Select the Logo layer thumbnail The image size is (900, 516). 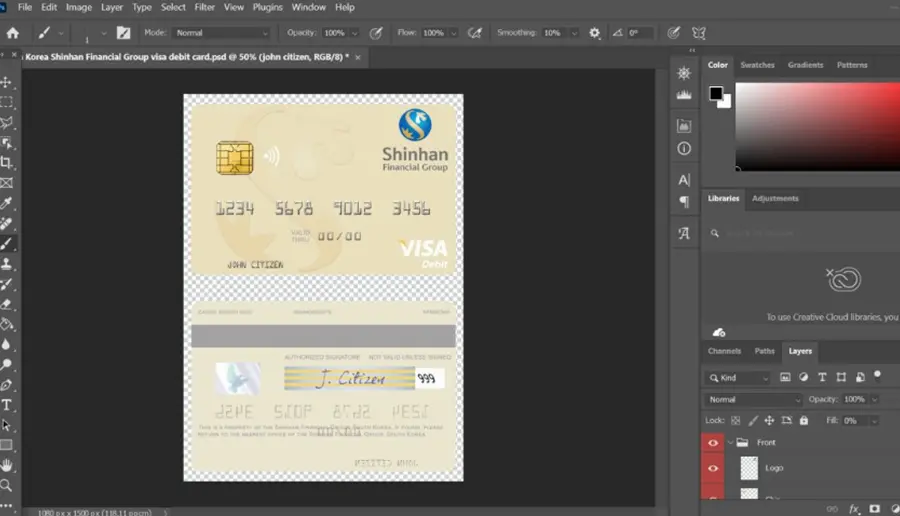pos(749,468)
